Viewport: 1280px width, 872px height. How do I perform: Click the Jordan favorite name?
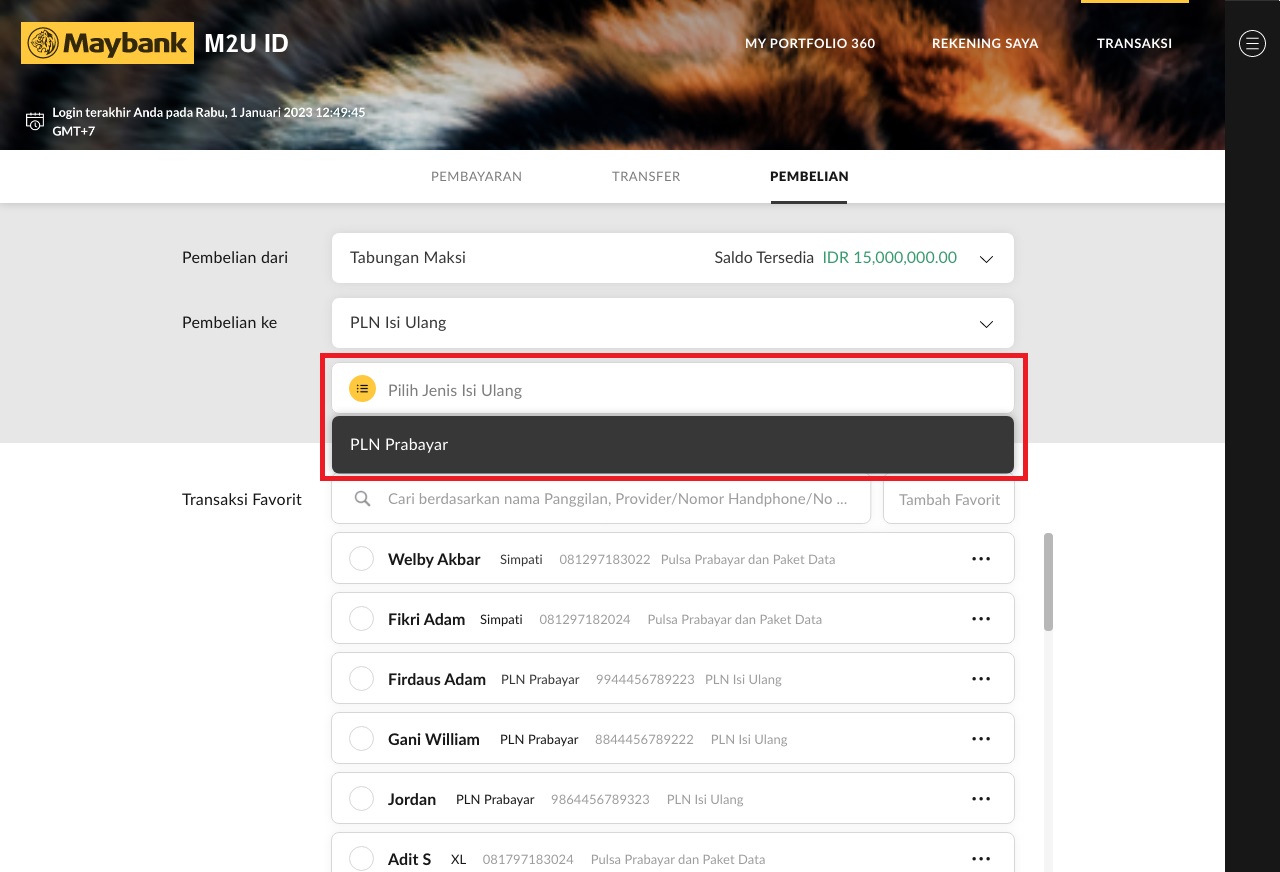[412, 799]
